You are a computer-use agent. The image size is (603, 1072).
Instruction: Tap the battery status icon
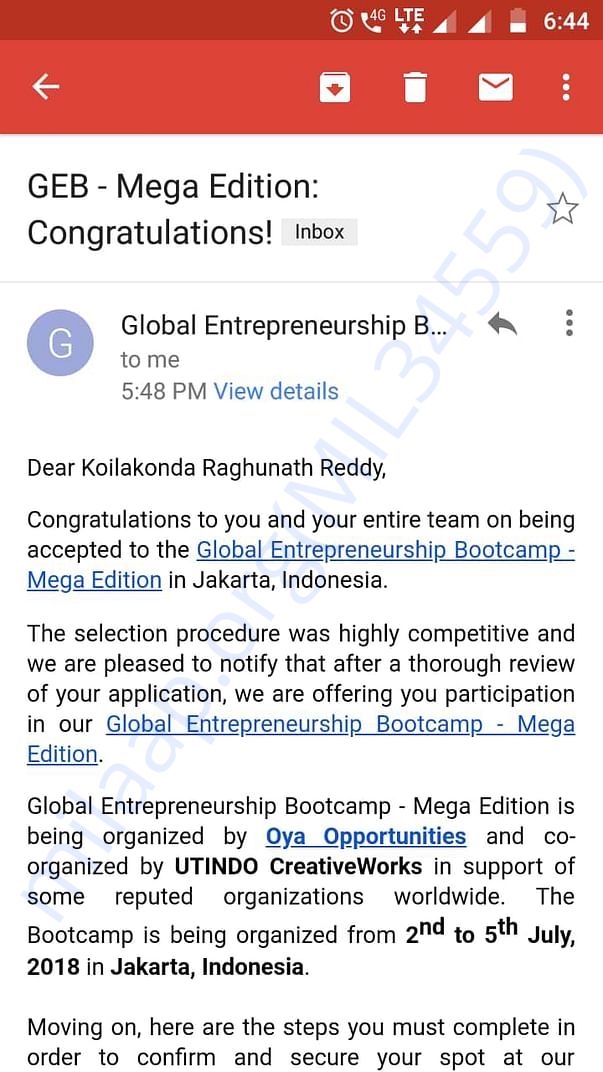518,21
